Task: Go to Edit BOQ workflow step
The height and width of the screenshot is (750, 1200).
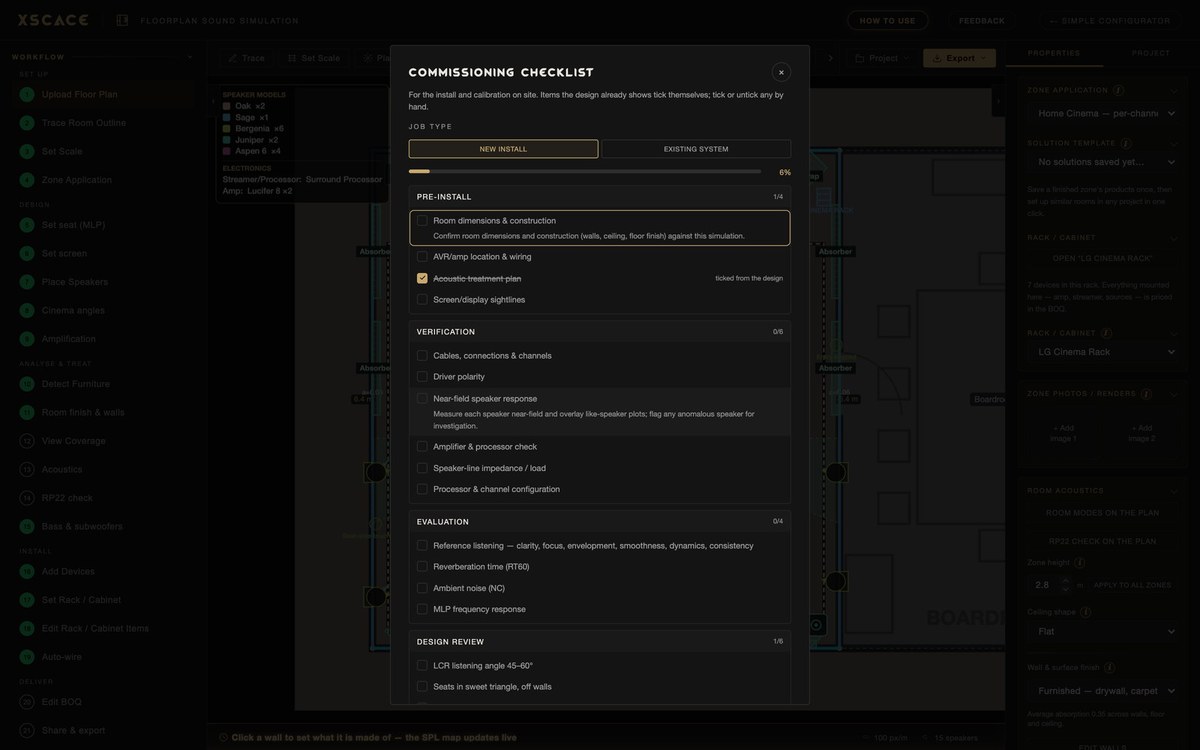Action: (x=101, y=702)
